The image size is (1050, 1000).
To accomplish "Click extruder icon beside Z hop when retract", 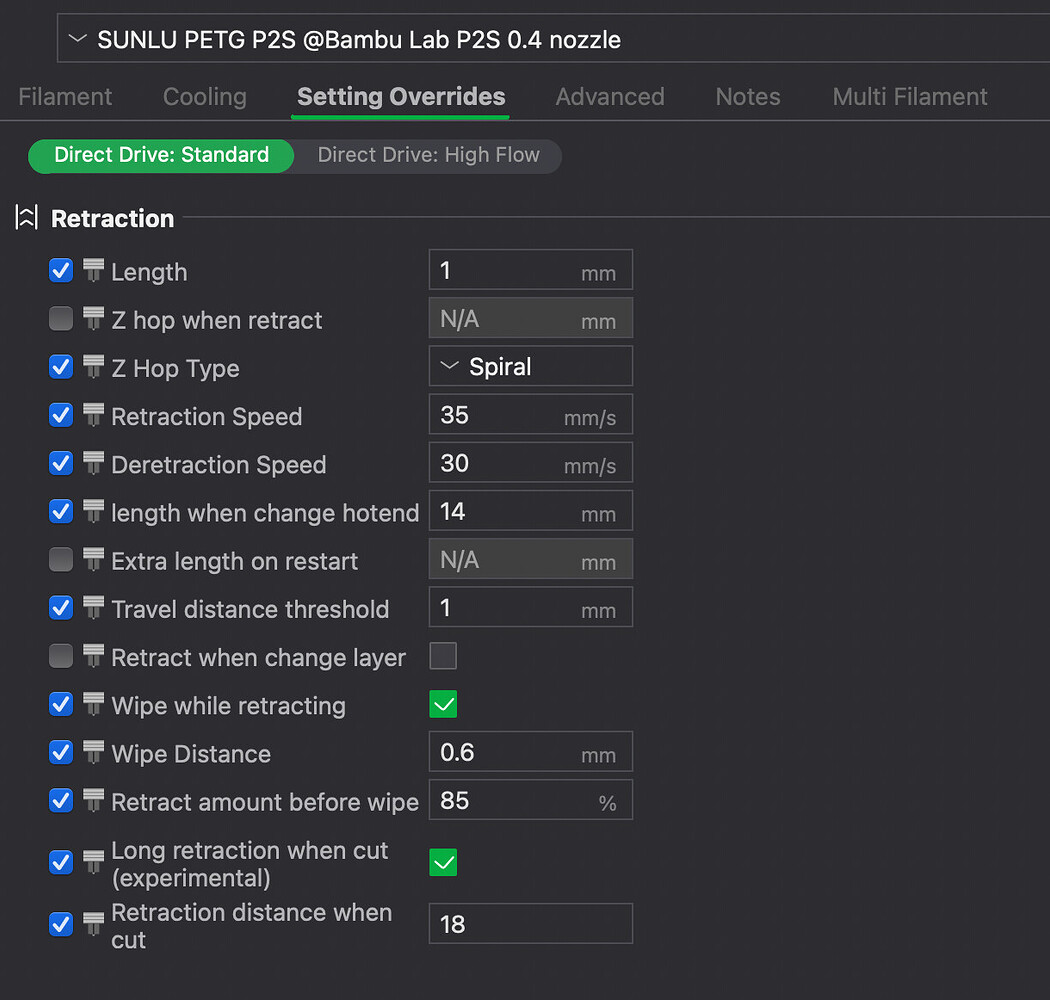I will pyautogui.click(x=93, y=319).
